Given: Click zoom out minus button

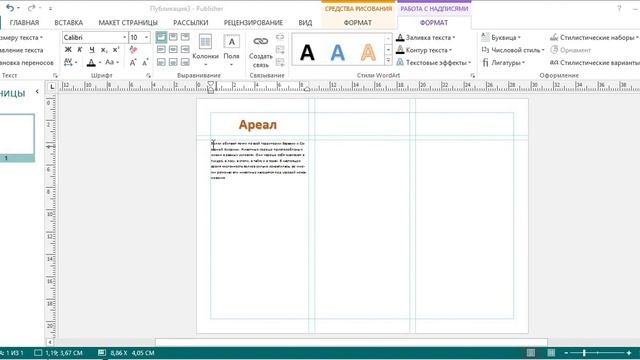Looking at the screenshot, I should (x=566, y=353).
